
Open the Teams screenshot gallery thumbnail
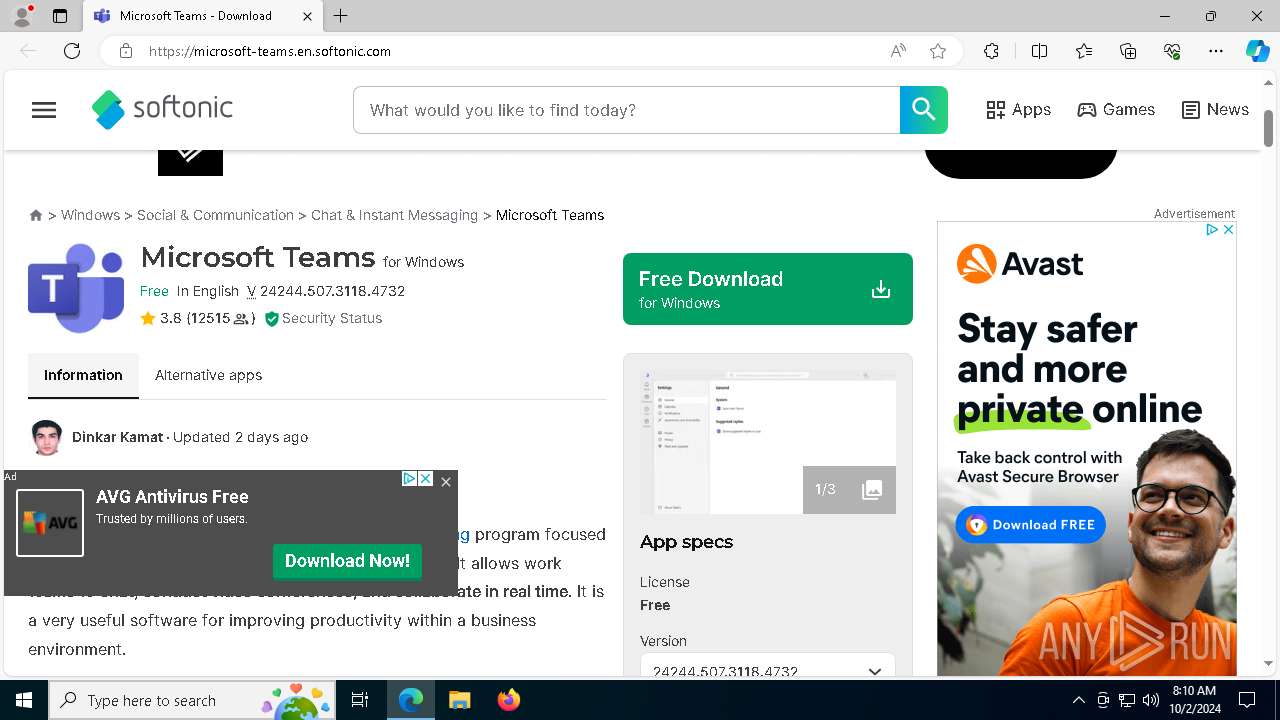coord(767,442)
